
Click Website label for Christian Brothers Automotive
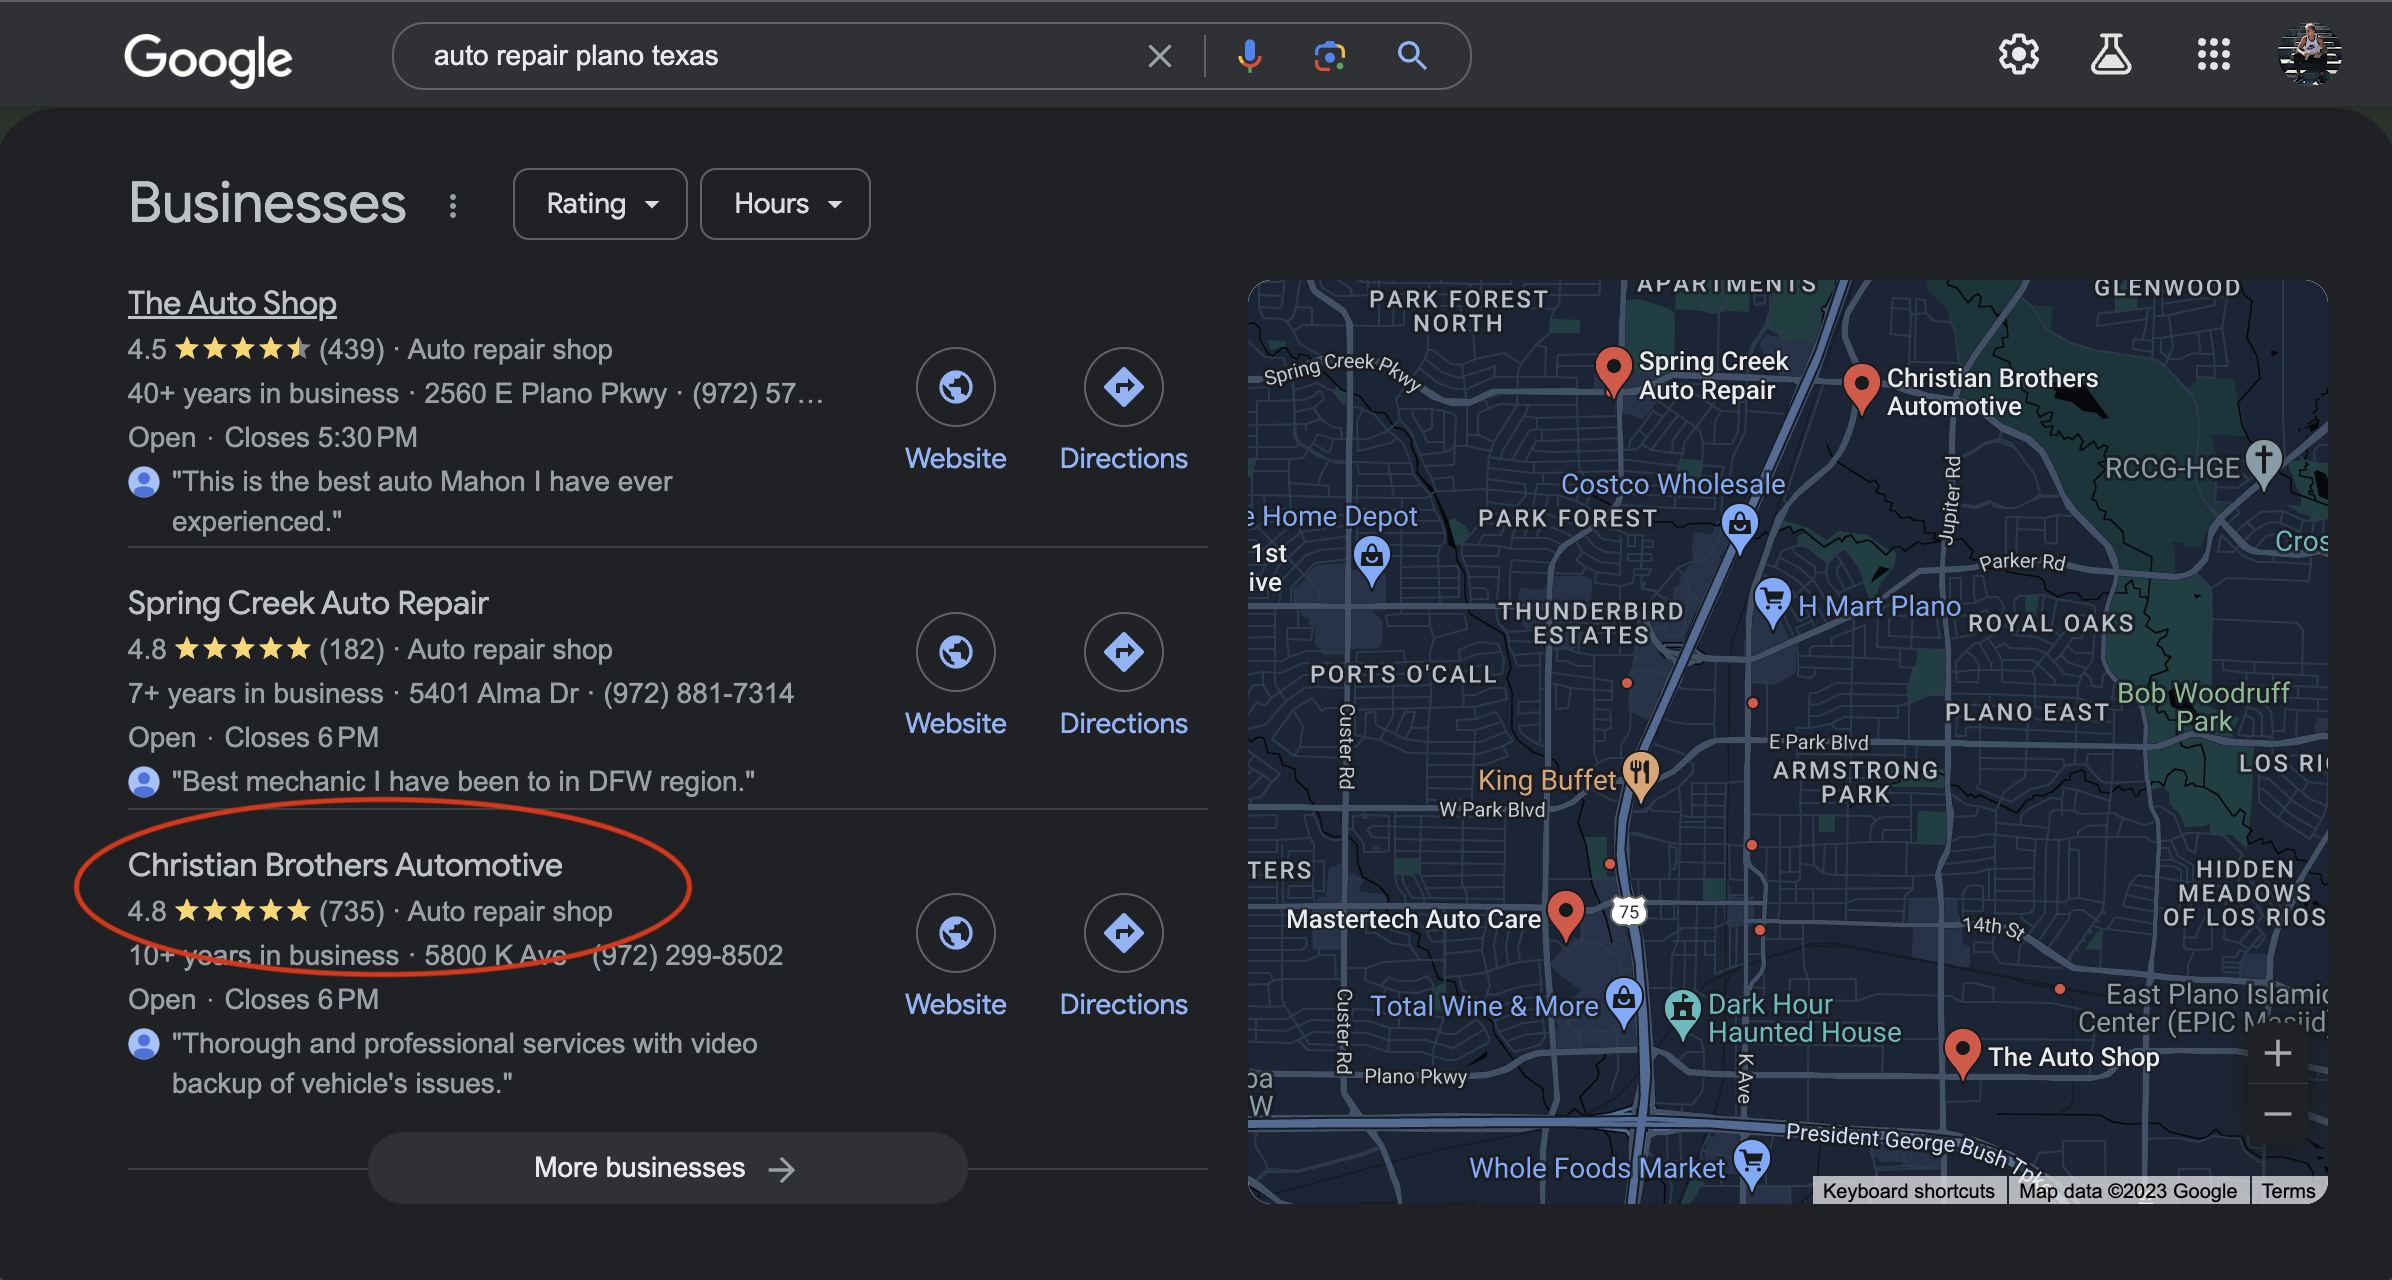(x=956, y=1004)
